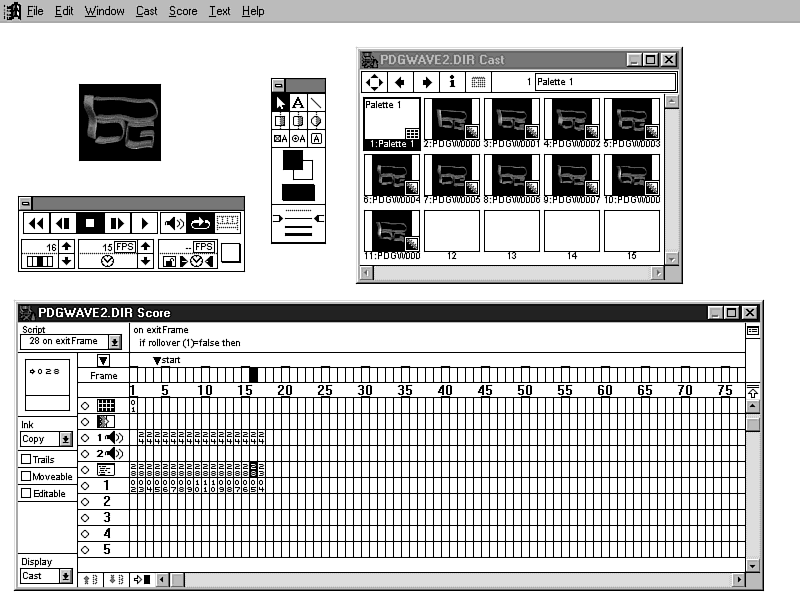The image size is (800, 600).
Task: Open the Script dropdown in Score
Action: [114, 342]
